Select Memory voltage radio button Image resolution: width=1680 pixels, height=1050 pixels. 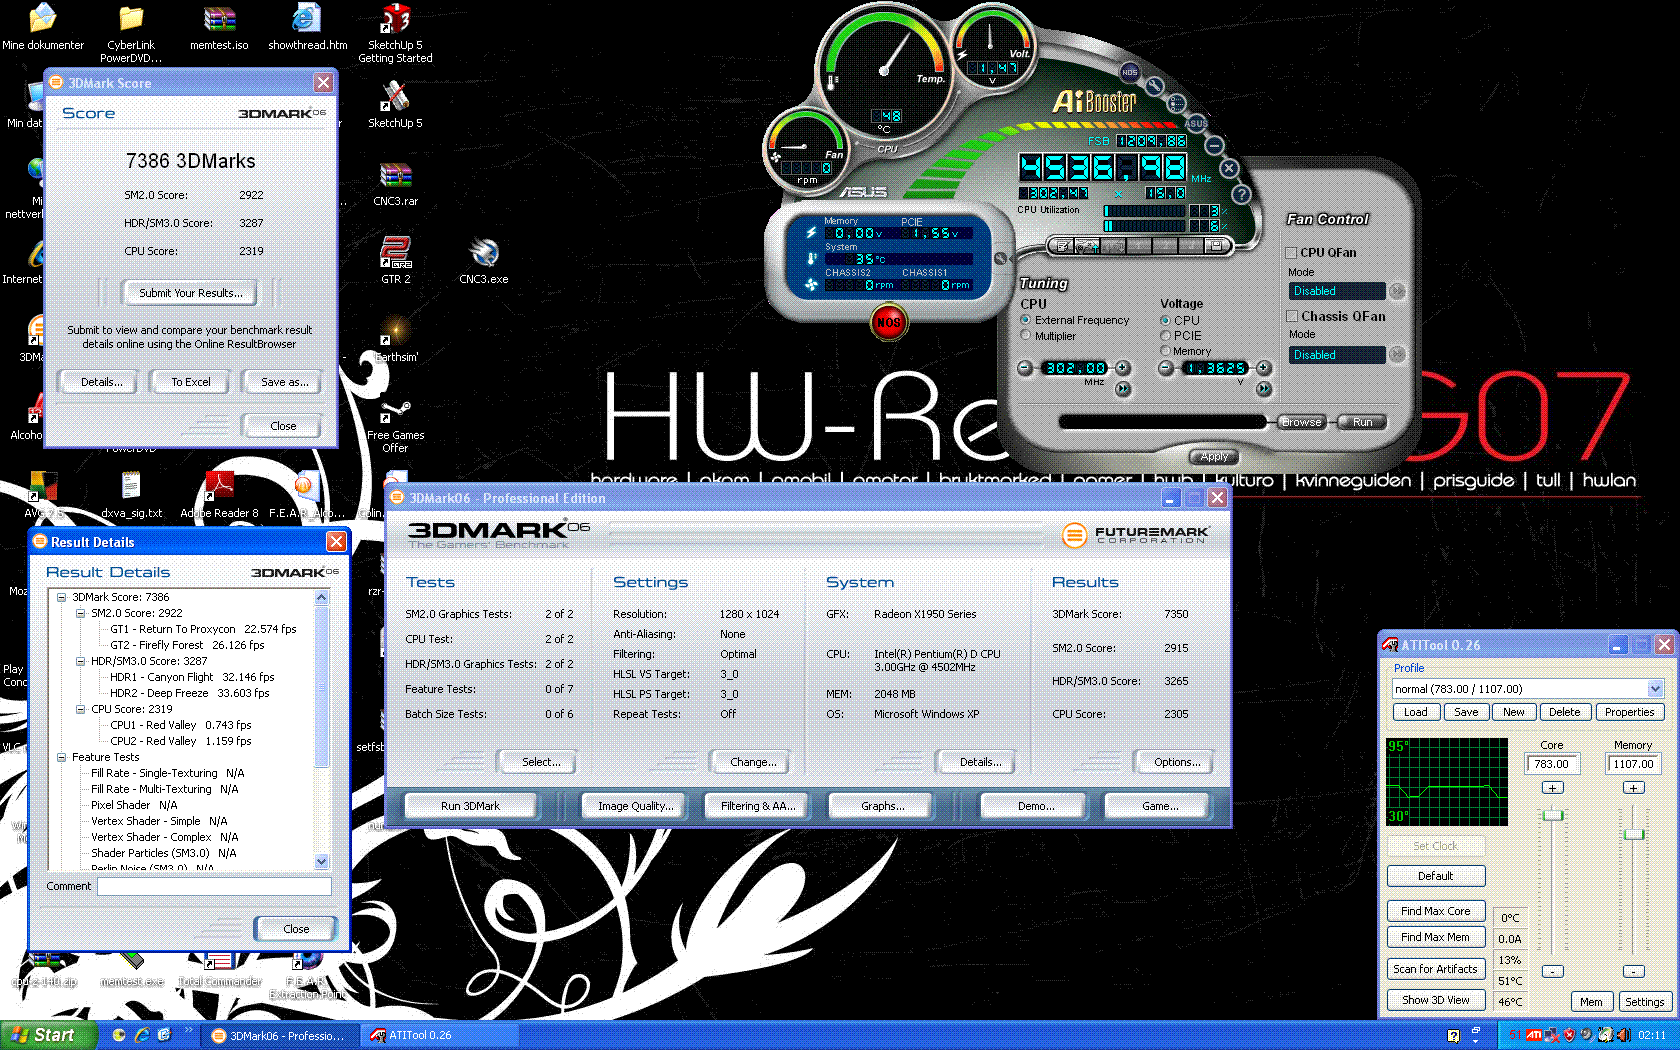[x=1165, y=351]
